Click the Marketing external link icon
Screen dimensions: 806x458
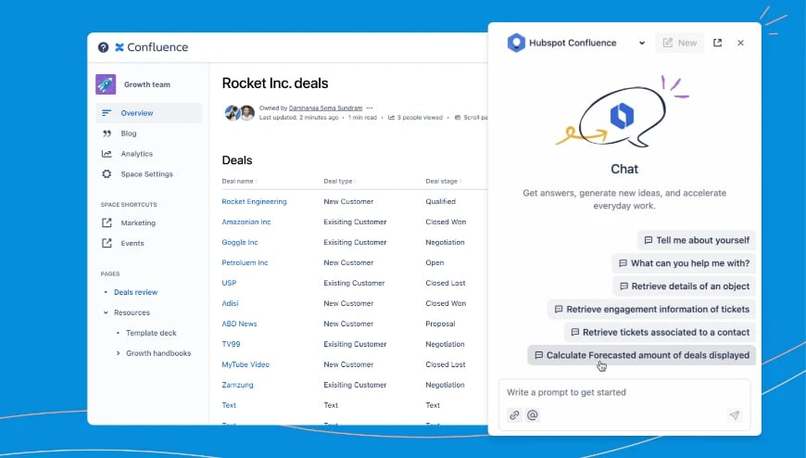pyautogui.click(x=106, y=223)
